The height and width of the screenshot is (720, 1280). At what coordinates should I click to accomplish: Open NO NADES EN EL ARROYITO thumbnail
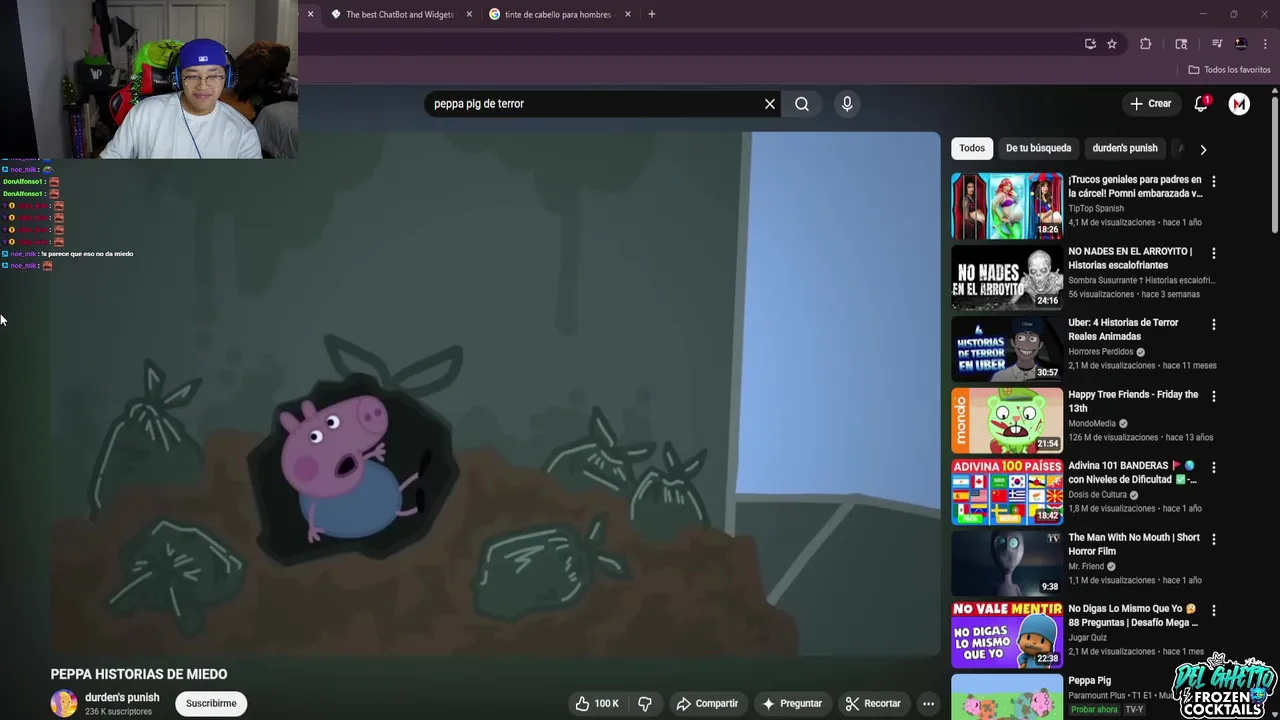[1007, 278]
